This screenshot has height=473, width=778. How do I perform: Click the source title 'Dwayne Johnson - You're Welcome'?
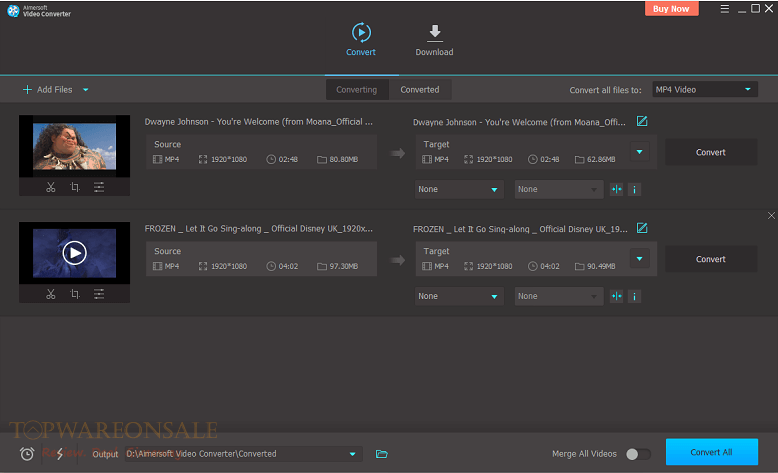click(259, 122)
